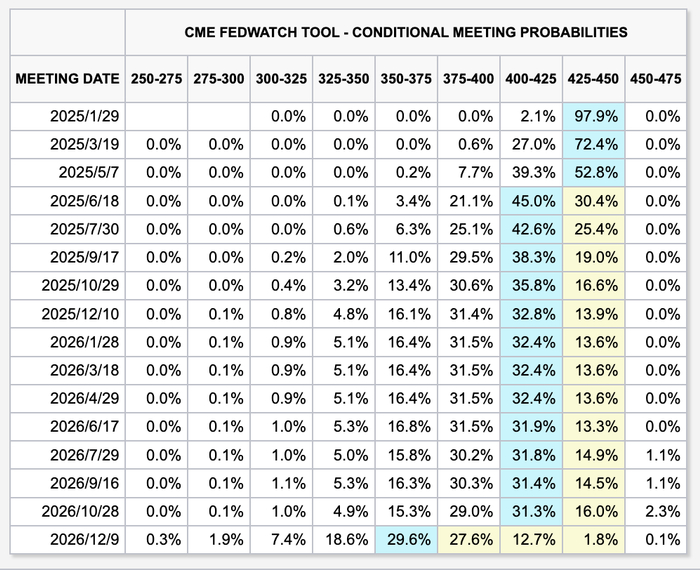Click the 29.6% cell in the 2026/12/9 row
The height and width of the screenshot is (570, 700).
(x=407, y=538)
